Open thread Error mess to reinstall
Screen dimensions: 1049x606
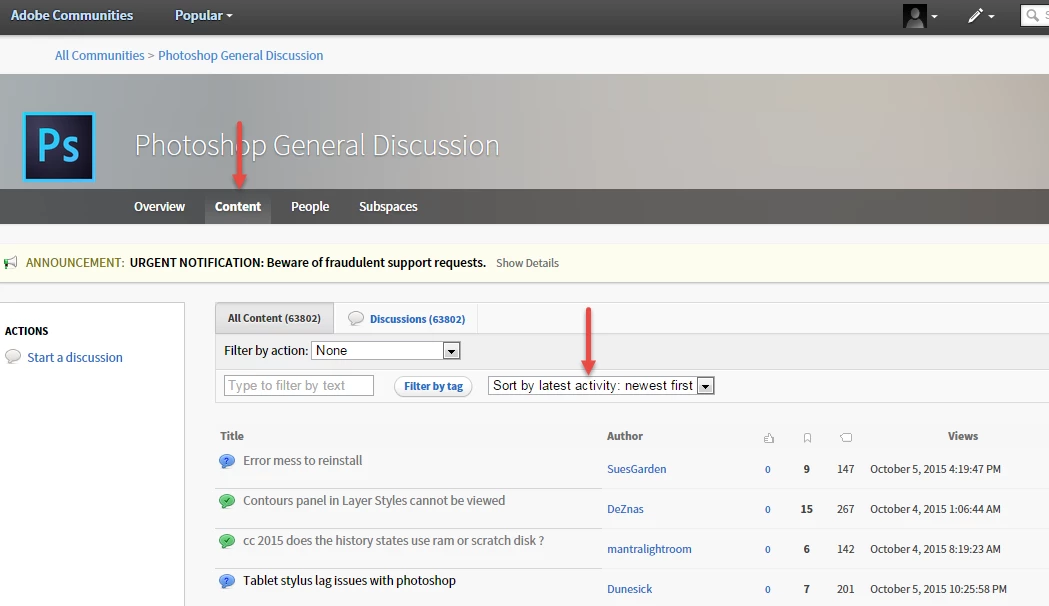tap(302, 460)
